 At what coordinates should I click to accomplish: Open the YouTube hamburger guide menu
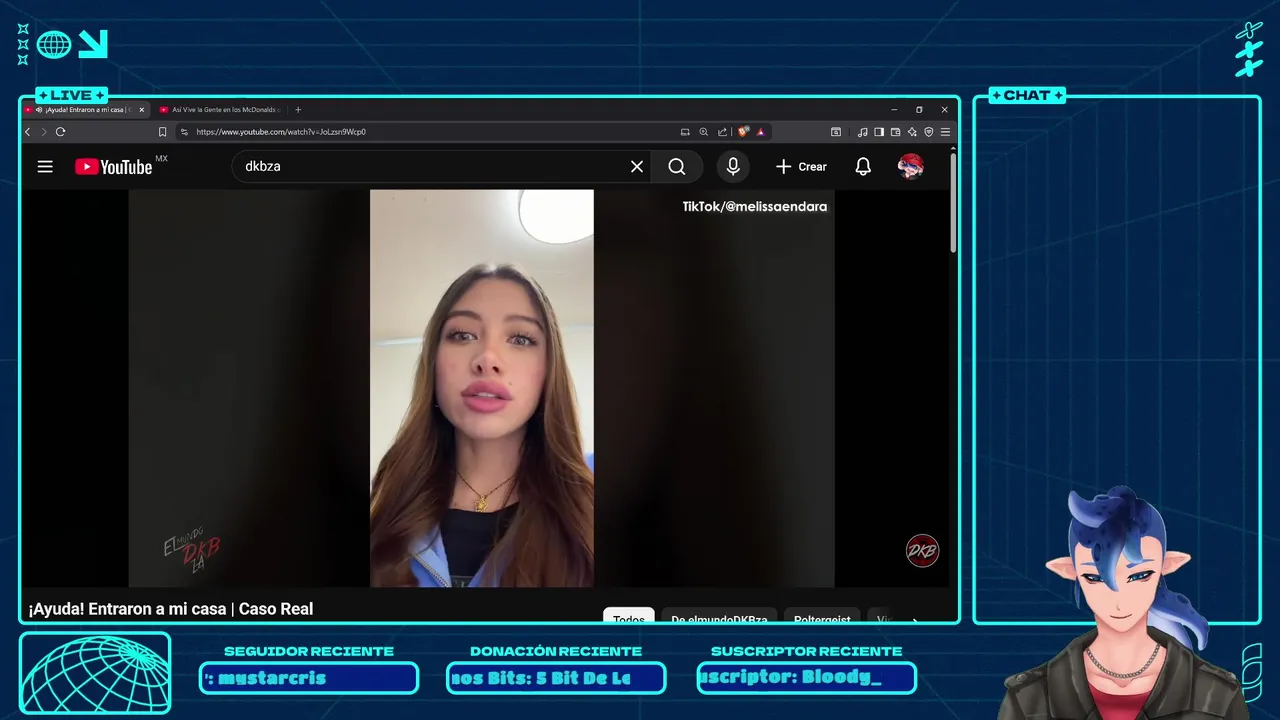pyautogui.click(x=45, y=167)
